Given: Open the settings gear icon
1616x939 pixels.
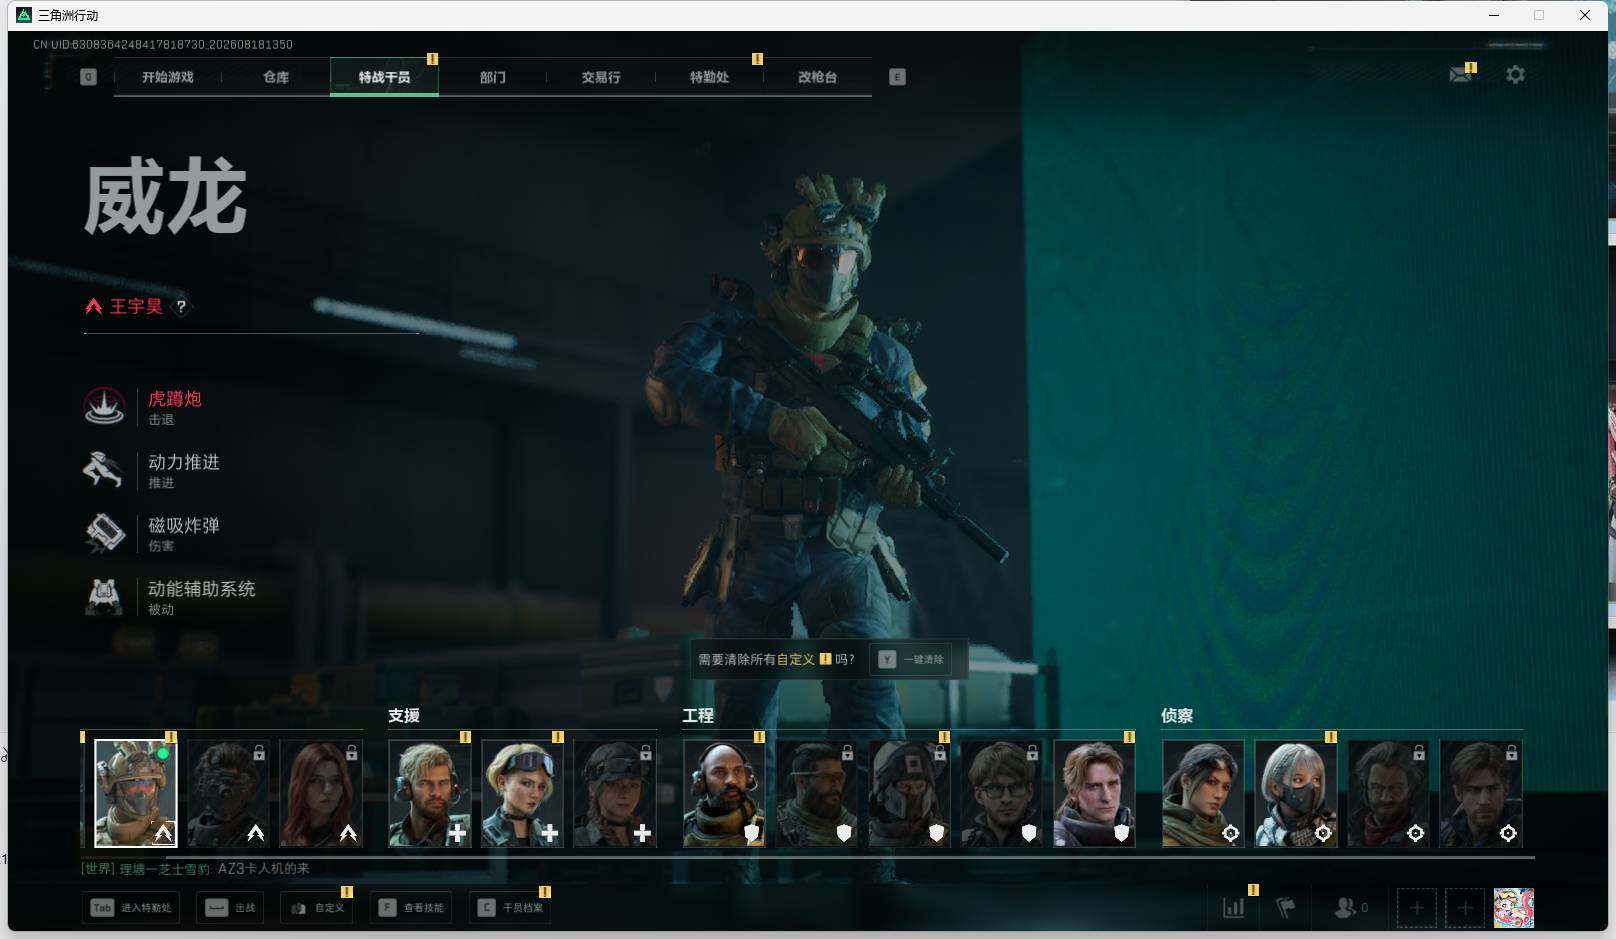Looking at the screenshot, I should pyautogui.click(x=1515, y=74).
